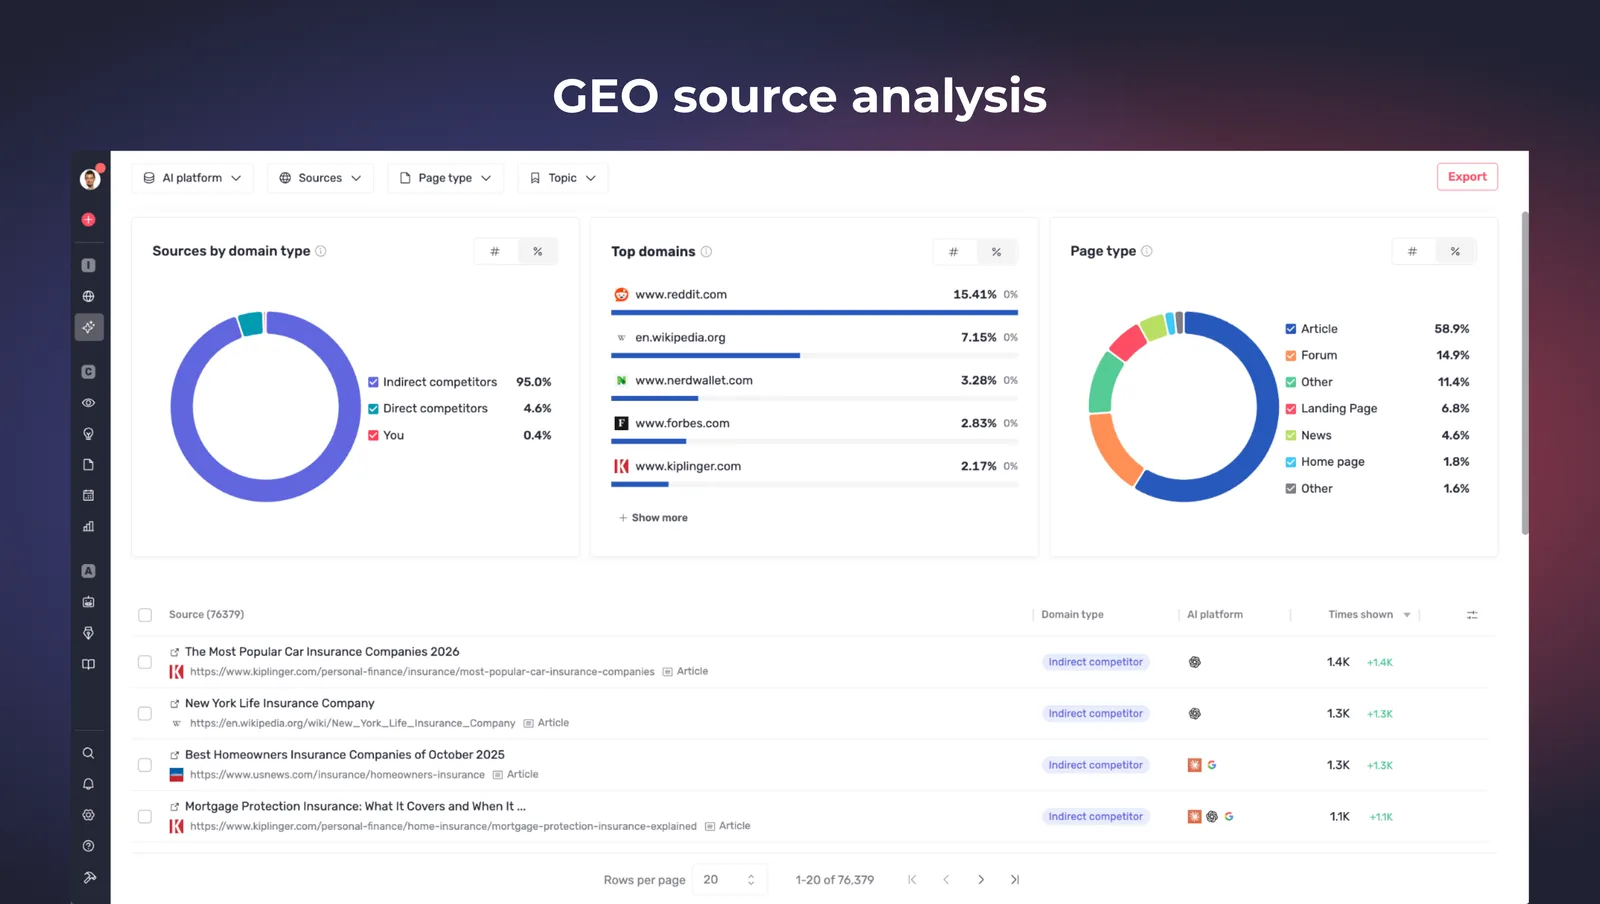
Task: Open The Most Popular Car Insurance Companies 2026 link
Action: tap(322, 652)
